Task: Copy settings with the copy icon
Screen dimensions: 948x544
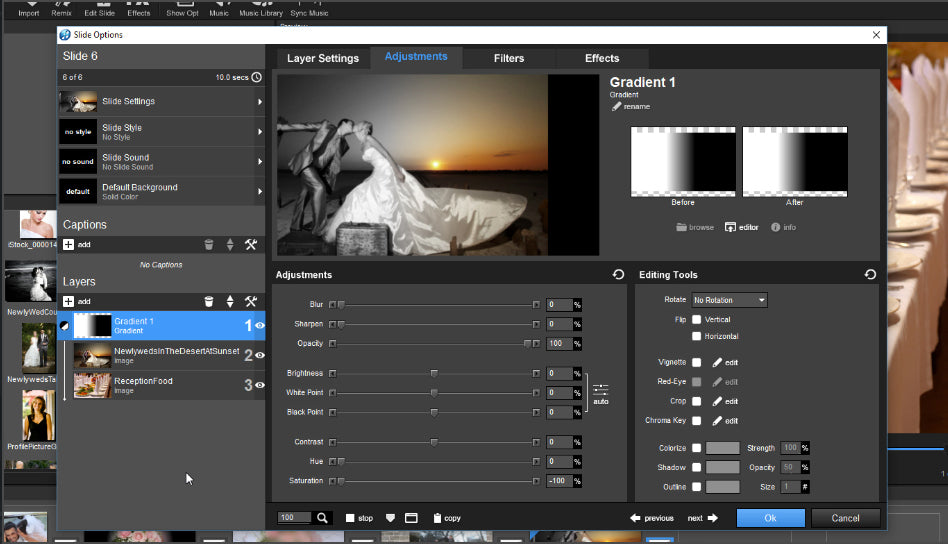Action: coord(447,518)
